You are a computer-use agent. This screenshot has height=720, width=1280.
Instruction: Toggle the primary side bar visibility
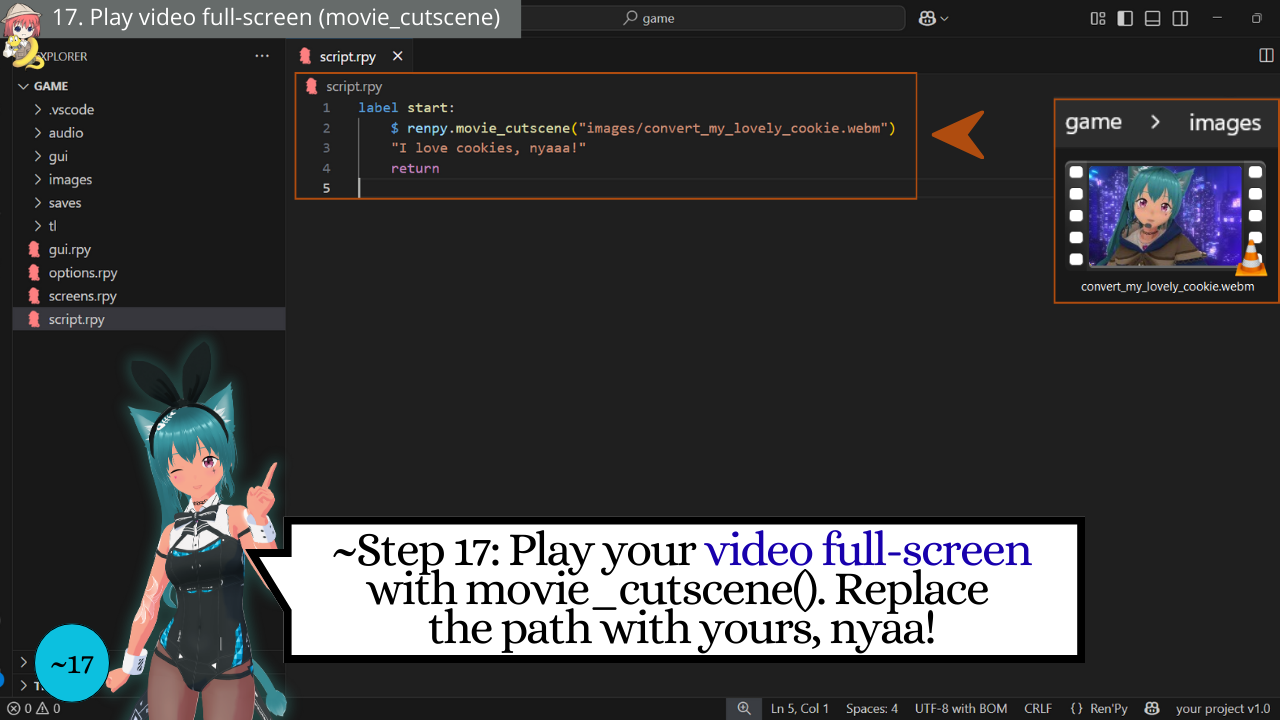[1125, 18]
